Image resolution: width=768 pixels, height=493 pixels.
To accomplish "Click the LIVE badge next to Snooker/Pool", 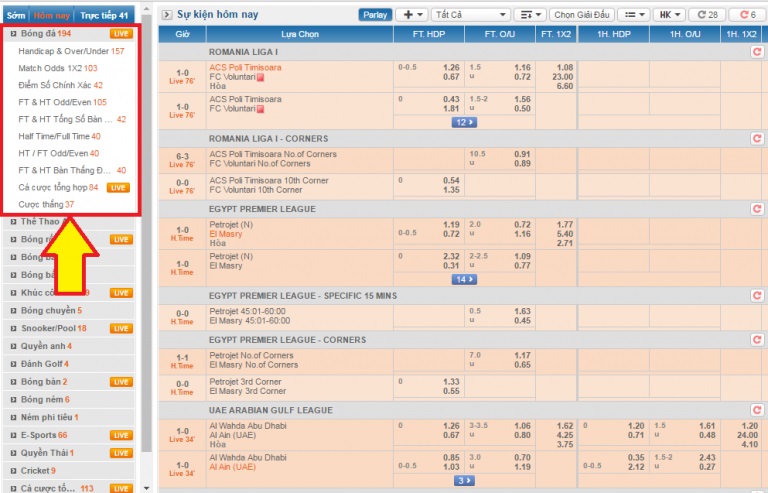I will pyautogui.click(x=120, y=328).
